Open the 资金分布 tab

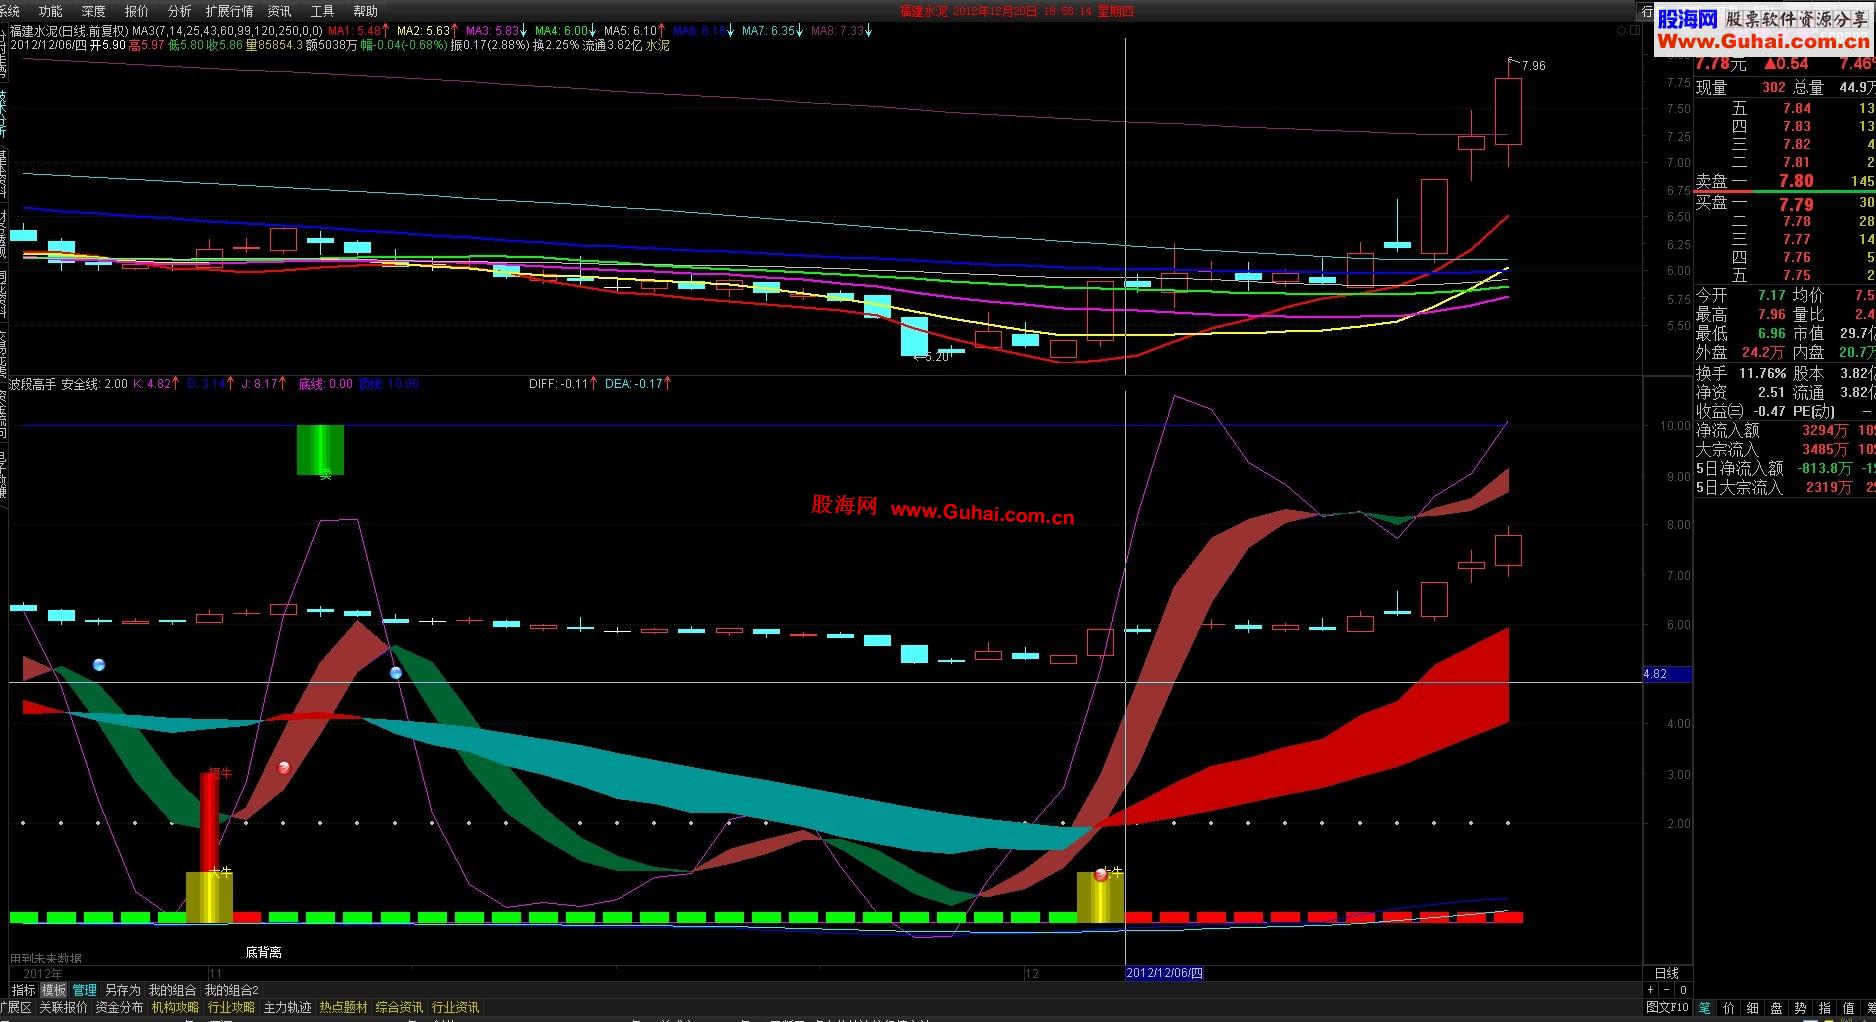119,1007
